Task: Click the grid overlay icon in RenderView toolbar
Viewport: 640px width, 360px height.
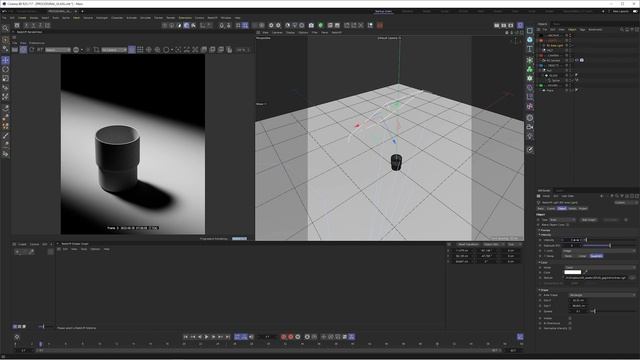Action: tap(140, 50)
